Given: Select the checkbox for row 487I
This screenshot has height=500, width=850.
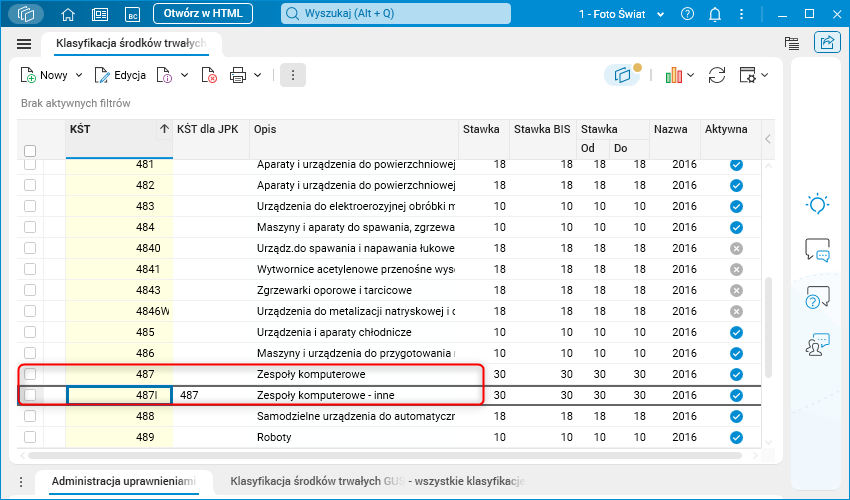Looking at the screenshot, I should click(30, 395).
